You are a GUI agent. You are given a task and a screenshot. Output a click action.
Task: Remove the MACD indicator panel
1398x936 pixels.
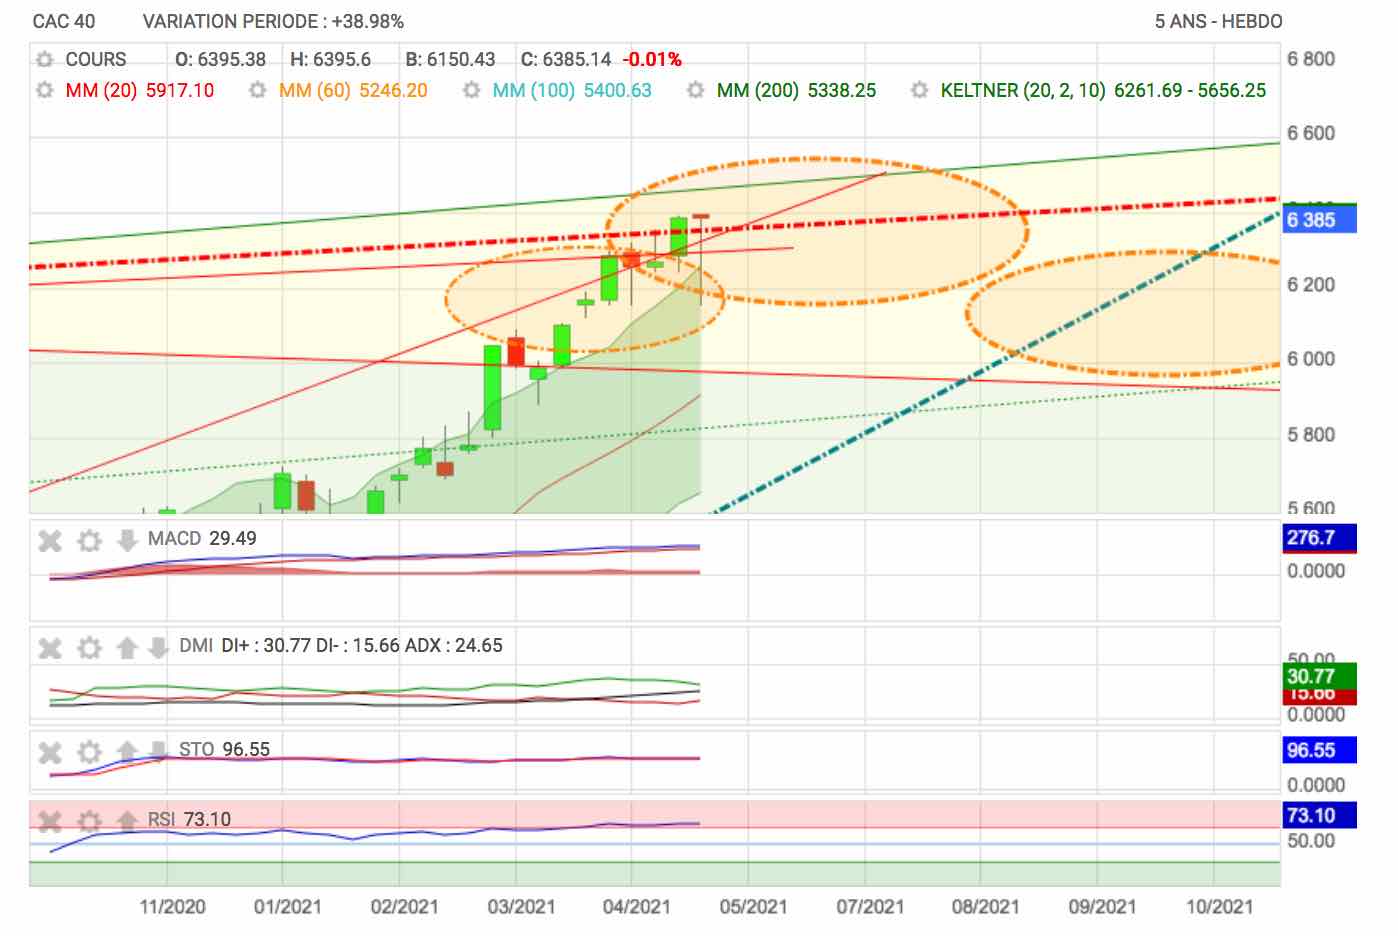[x=50, y=541]
